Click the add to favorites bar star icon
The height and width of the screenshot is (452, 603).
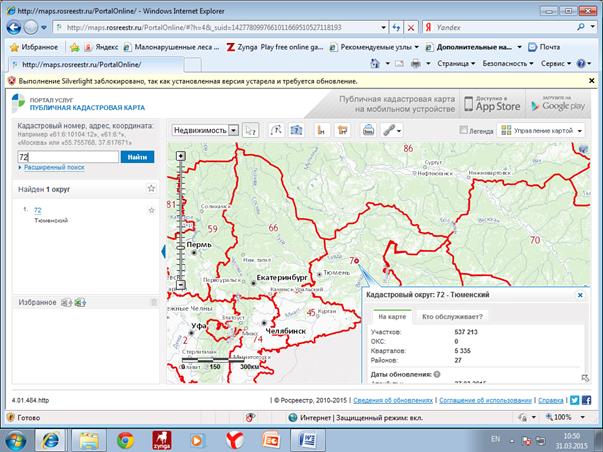(x=75, y=47)
